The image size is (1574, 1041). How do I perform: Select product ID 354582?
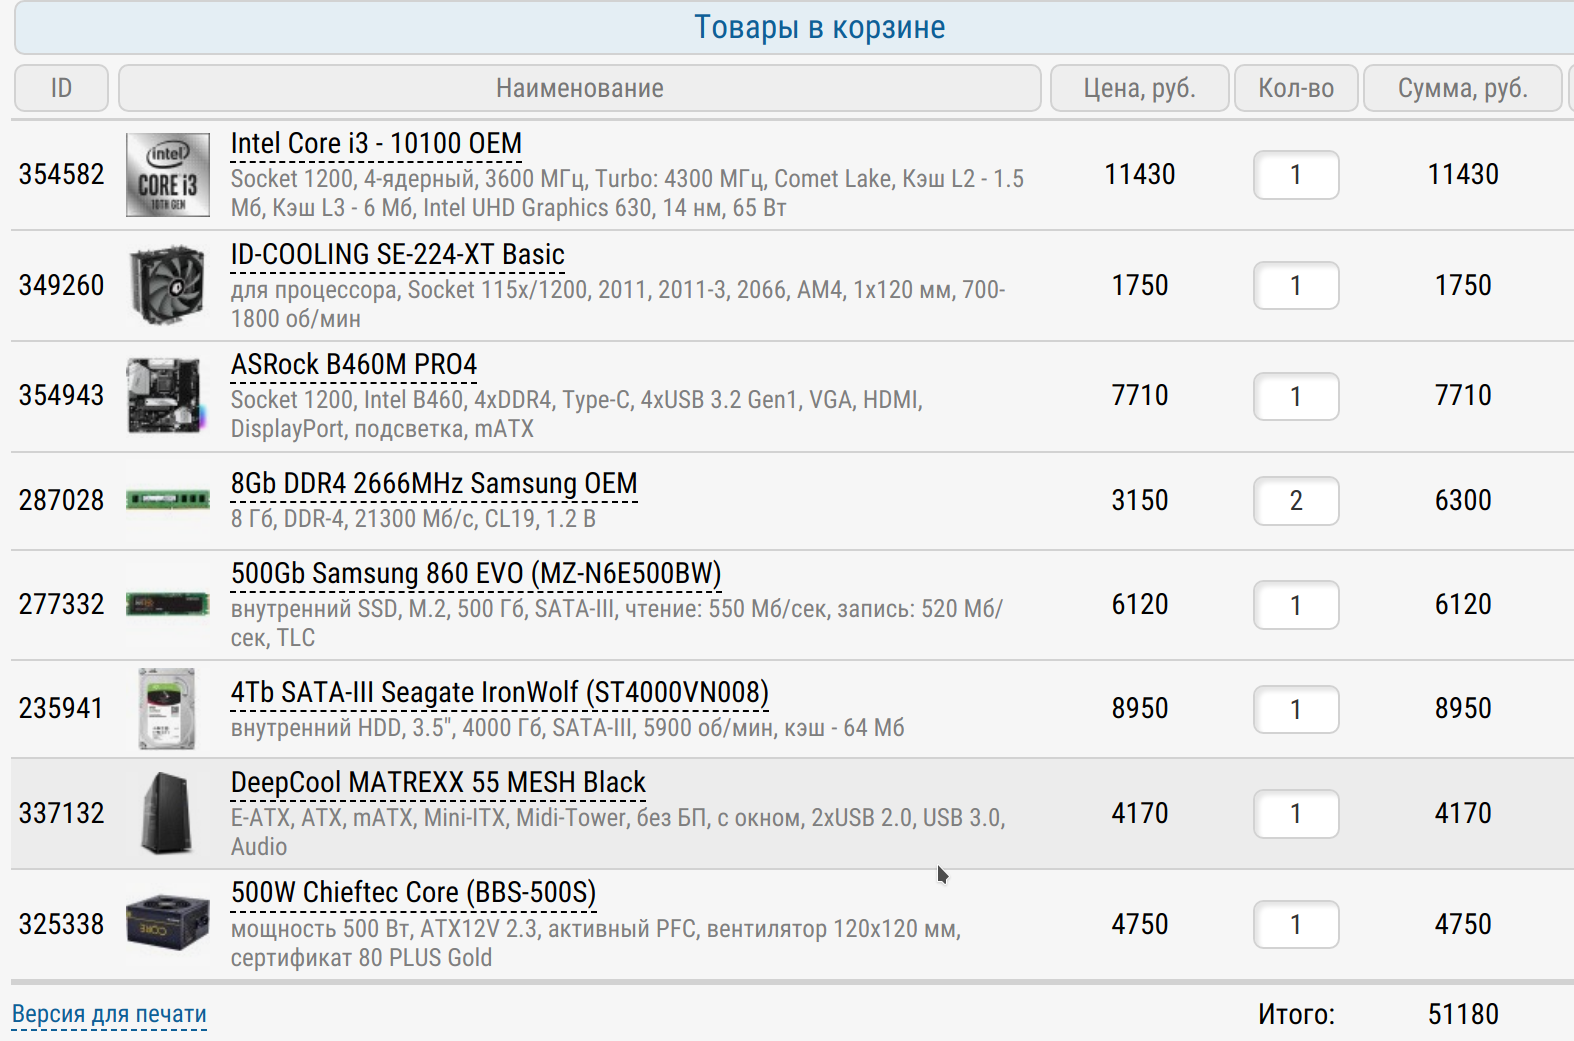click(62, 174)
